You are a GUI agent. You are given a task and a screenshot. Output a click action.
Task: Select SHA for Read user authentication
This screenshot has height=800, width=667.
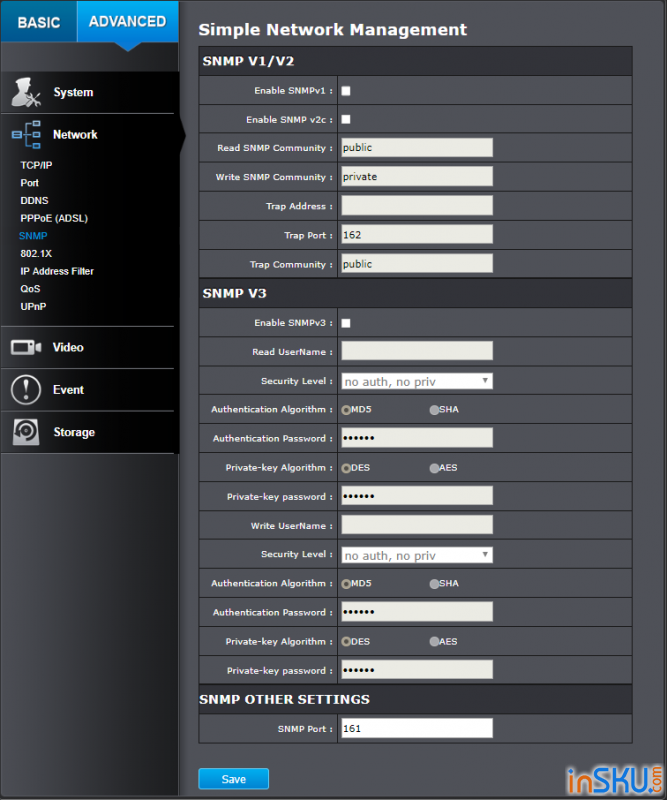coord(434,410)
